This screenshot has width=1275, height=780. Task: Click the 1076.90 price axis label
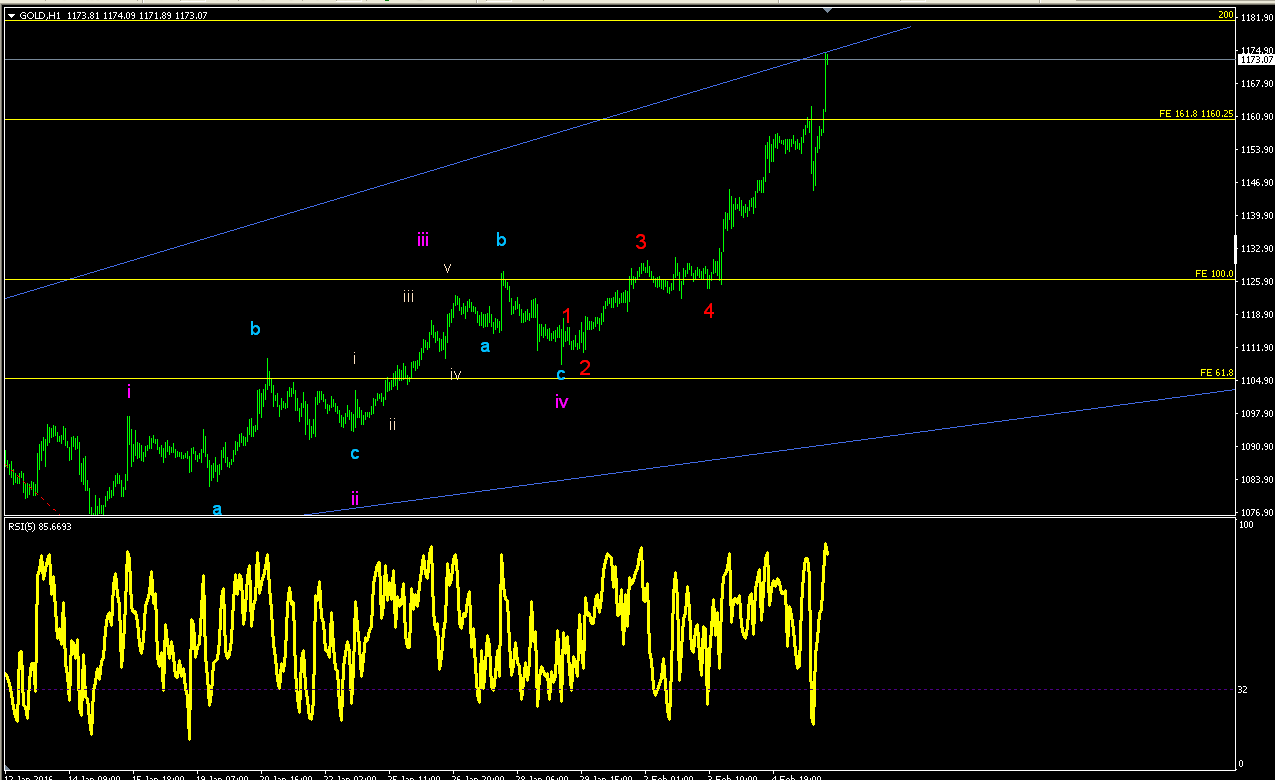pos(1256,513)
